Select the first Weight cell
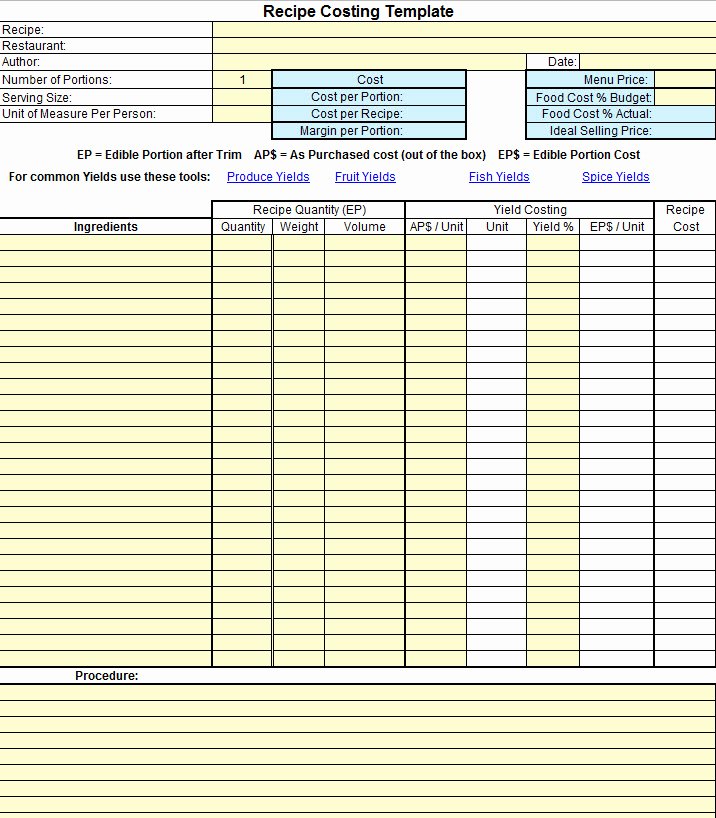The width and height of the screenshot is (716, 818). pos(299,243)
